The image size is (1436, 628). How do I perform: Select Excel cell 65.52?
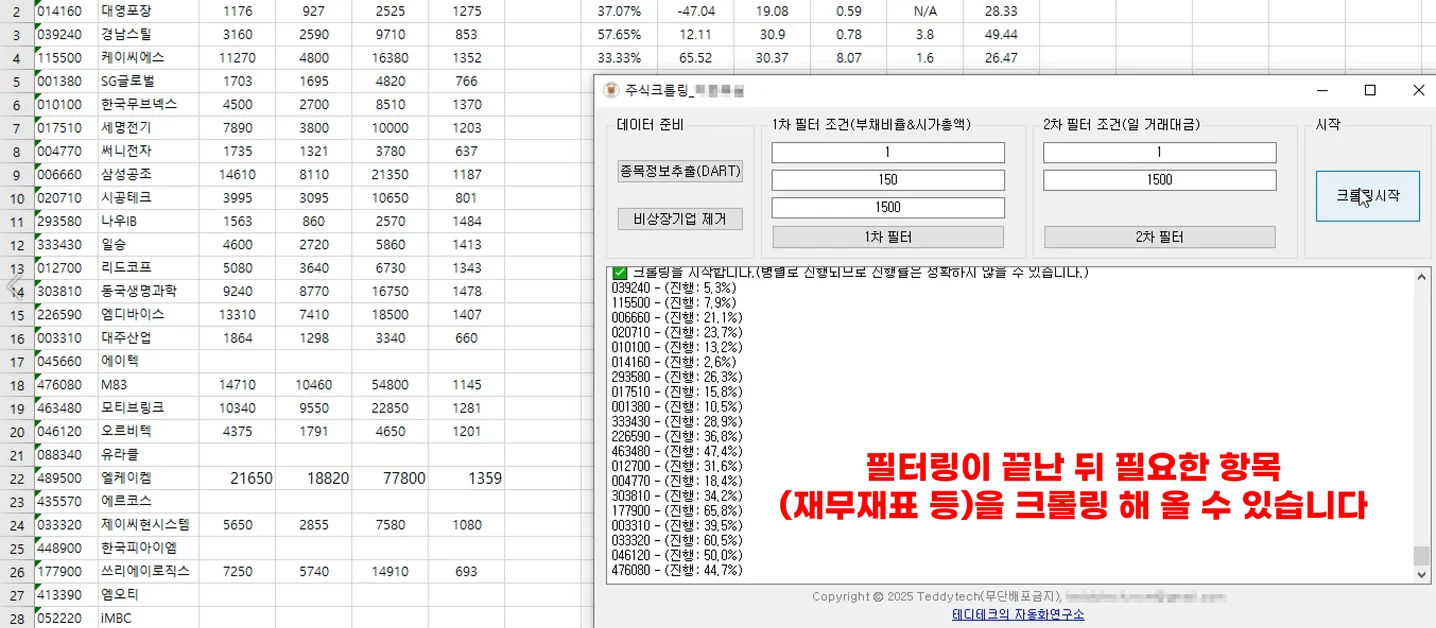(695, 57)
